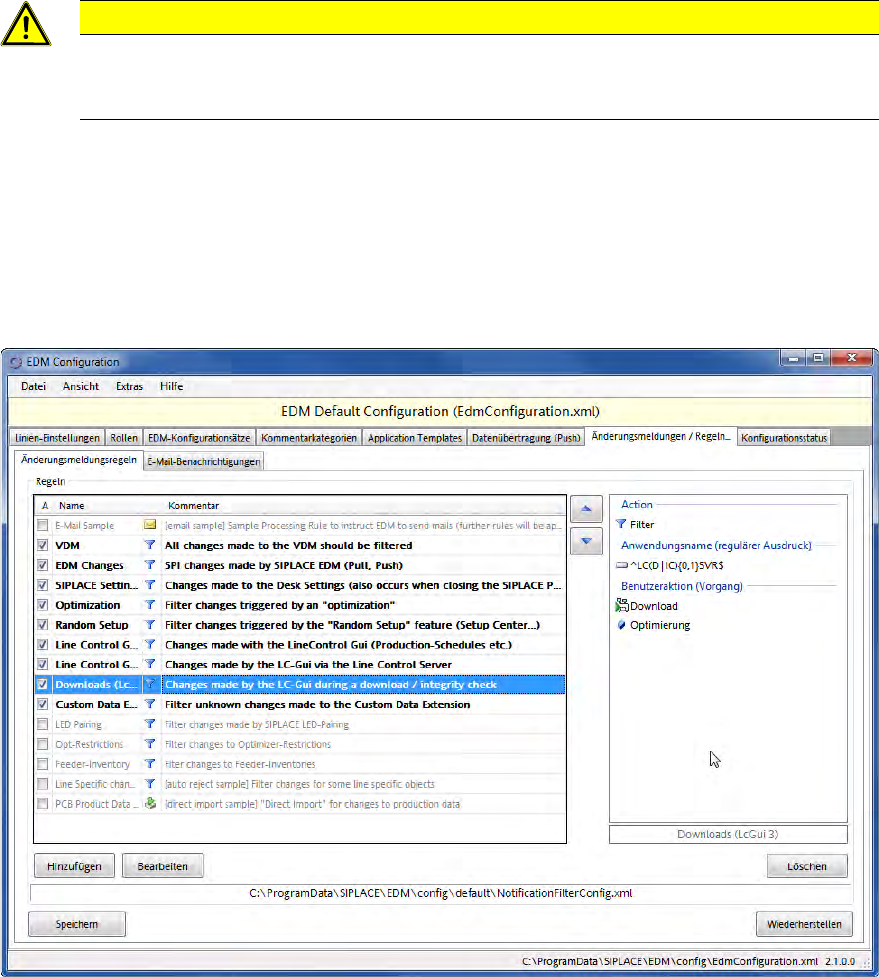
Task: Toggle the Random Setup rule checkbox
Action: [42, 625]
